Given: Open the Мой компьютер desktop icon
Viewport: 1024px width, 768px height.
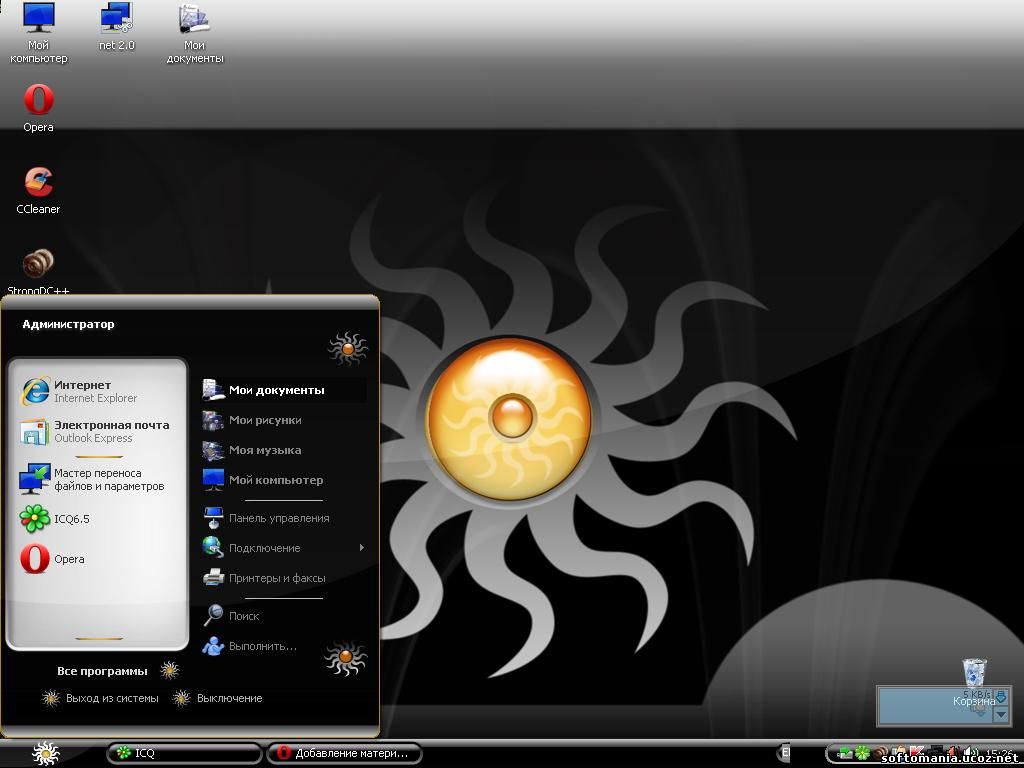Looking at the screenshot, I should click(x=39, y=33).
